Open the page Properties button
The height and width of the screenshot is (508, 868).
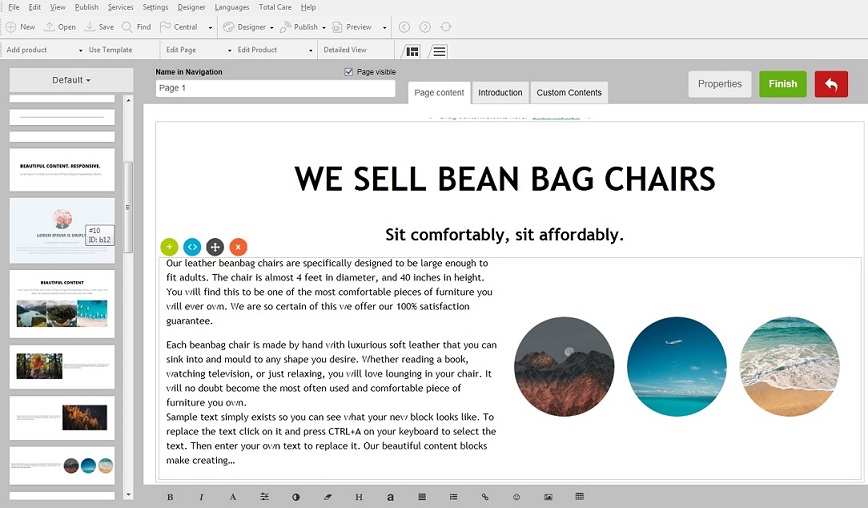pyautogui.click(x=720, y=84)
